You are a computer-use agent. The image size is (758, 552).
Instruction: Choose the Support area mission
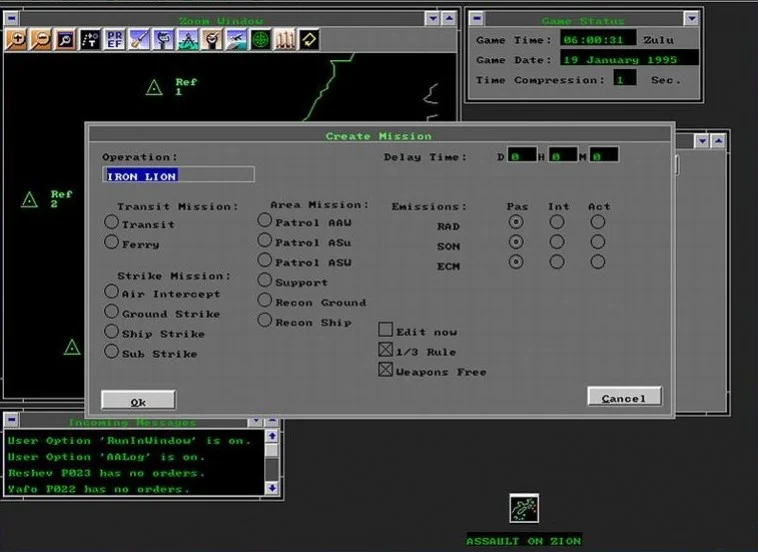(x=264, y=280)
